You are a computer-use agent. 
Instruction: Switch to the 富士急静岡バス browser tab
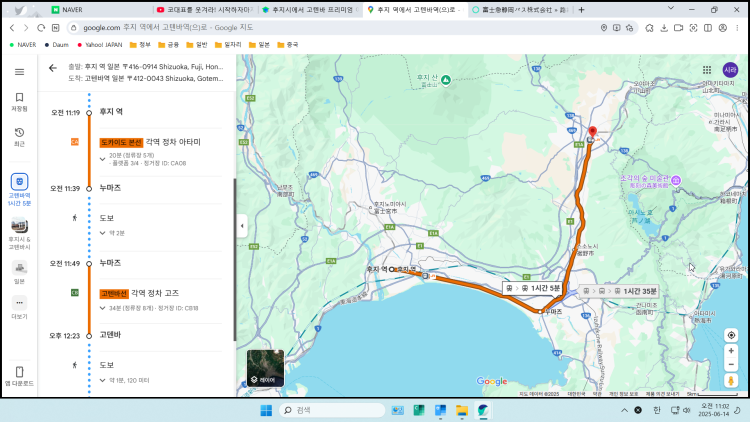[519, 10]
